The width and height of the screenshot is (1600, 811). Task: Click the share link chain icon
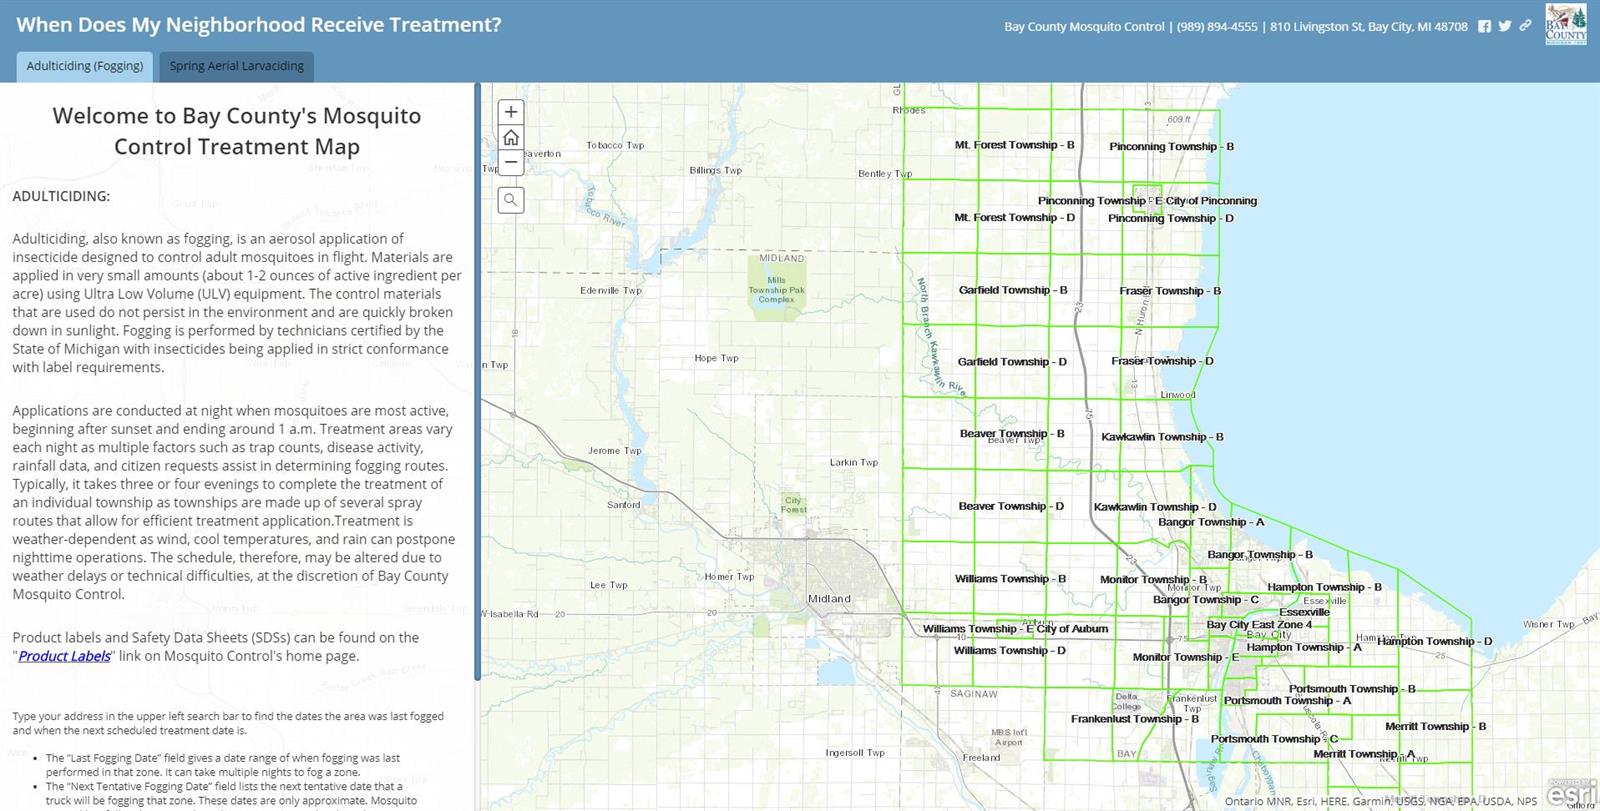coord(1525,26)
